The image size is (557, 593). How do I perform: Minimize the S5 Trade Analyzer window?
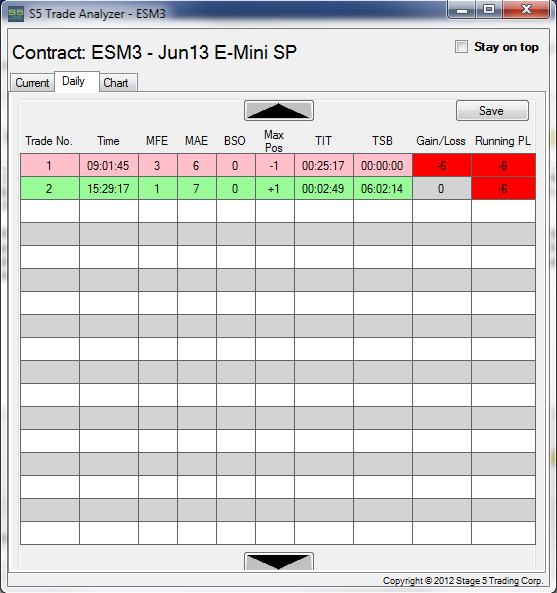click(461, 9)
